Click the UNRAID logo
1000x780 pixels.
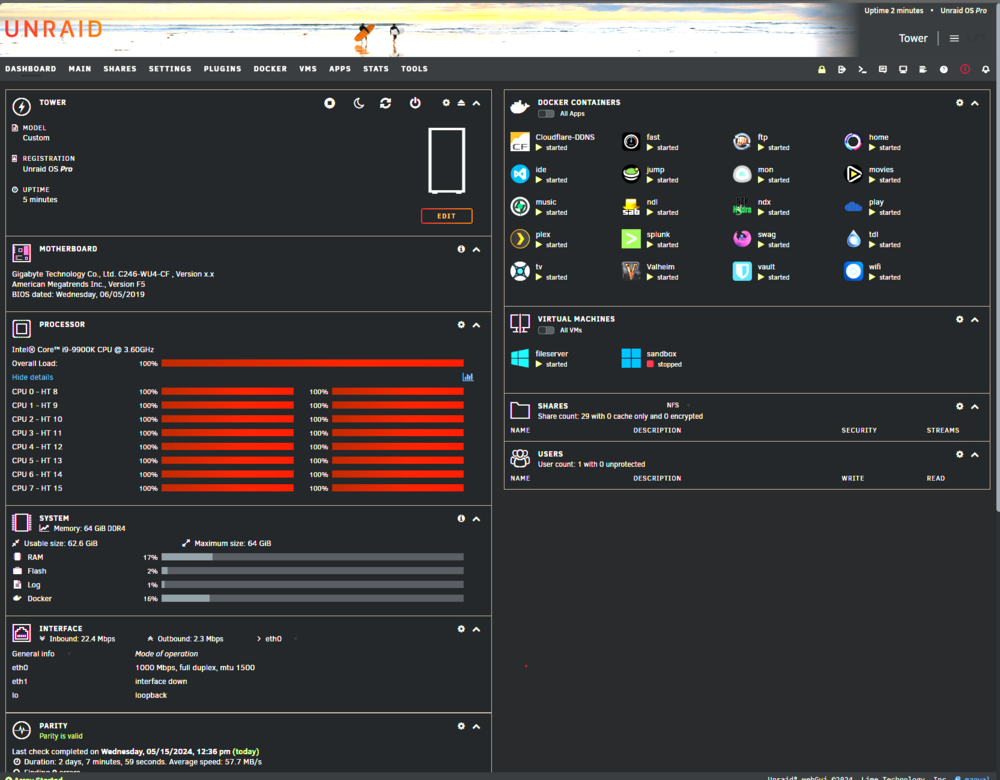coord(53,29)
